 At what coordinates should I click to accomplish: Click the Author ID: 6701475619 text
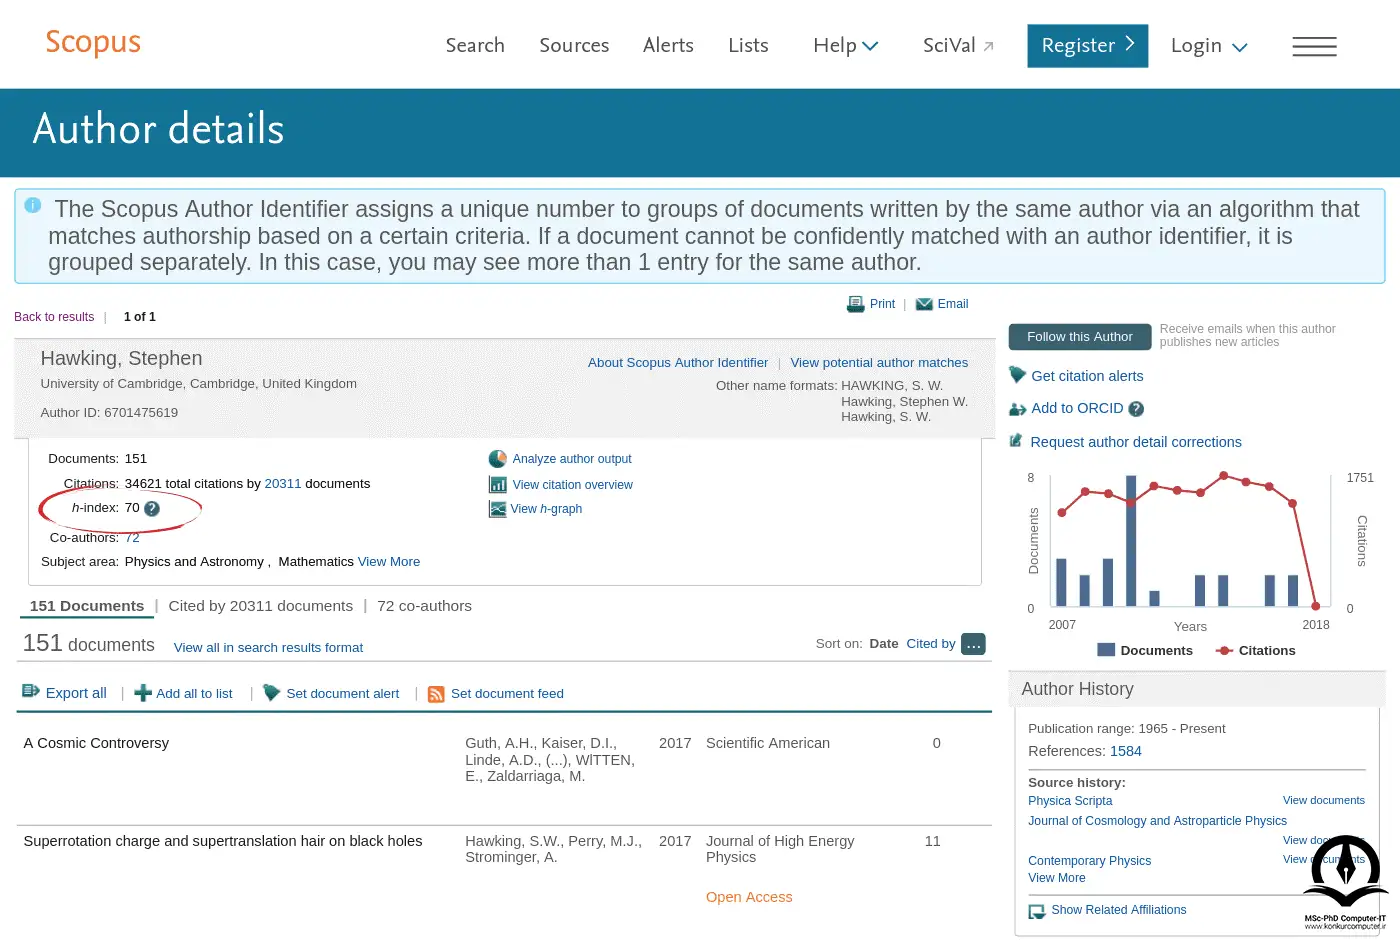[109, 413]
